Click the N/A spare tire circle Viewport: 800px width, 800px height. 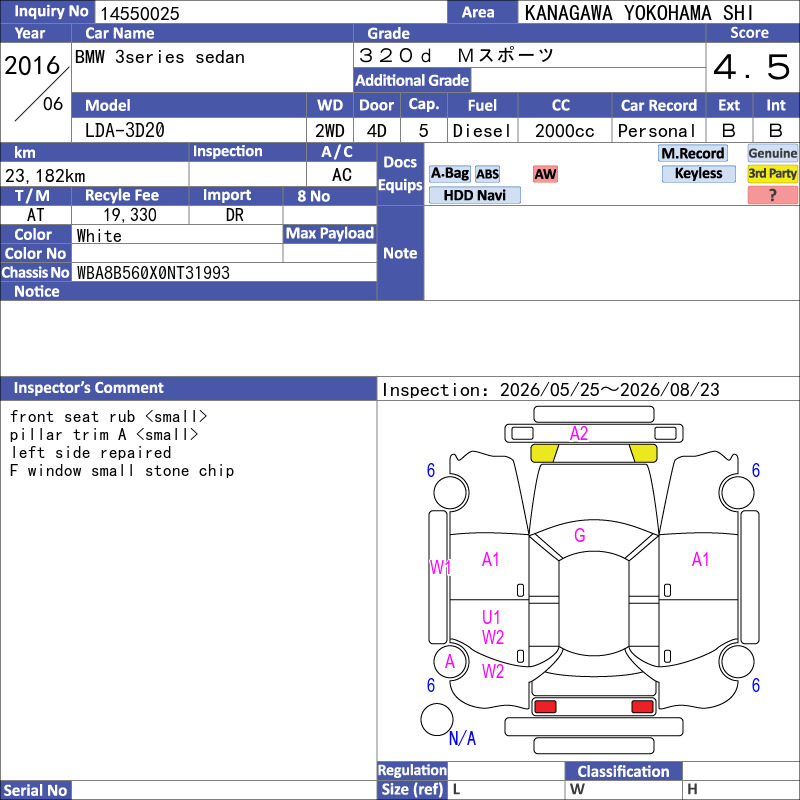coord(437,719)
